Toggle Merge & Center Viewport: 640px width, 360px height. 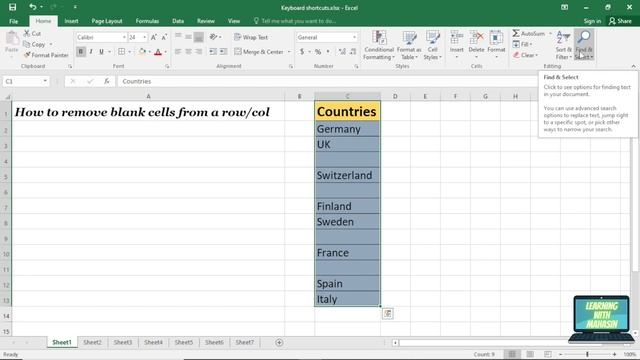[259, 52]
